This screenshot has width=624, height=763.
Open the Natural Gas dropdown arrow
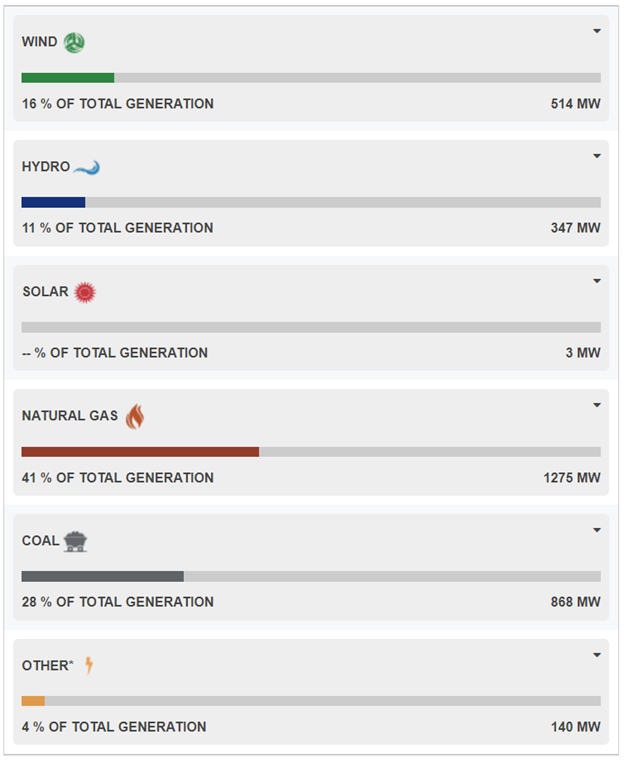pyautogui.click(x=597, y=405)
